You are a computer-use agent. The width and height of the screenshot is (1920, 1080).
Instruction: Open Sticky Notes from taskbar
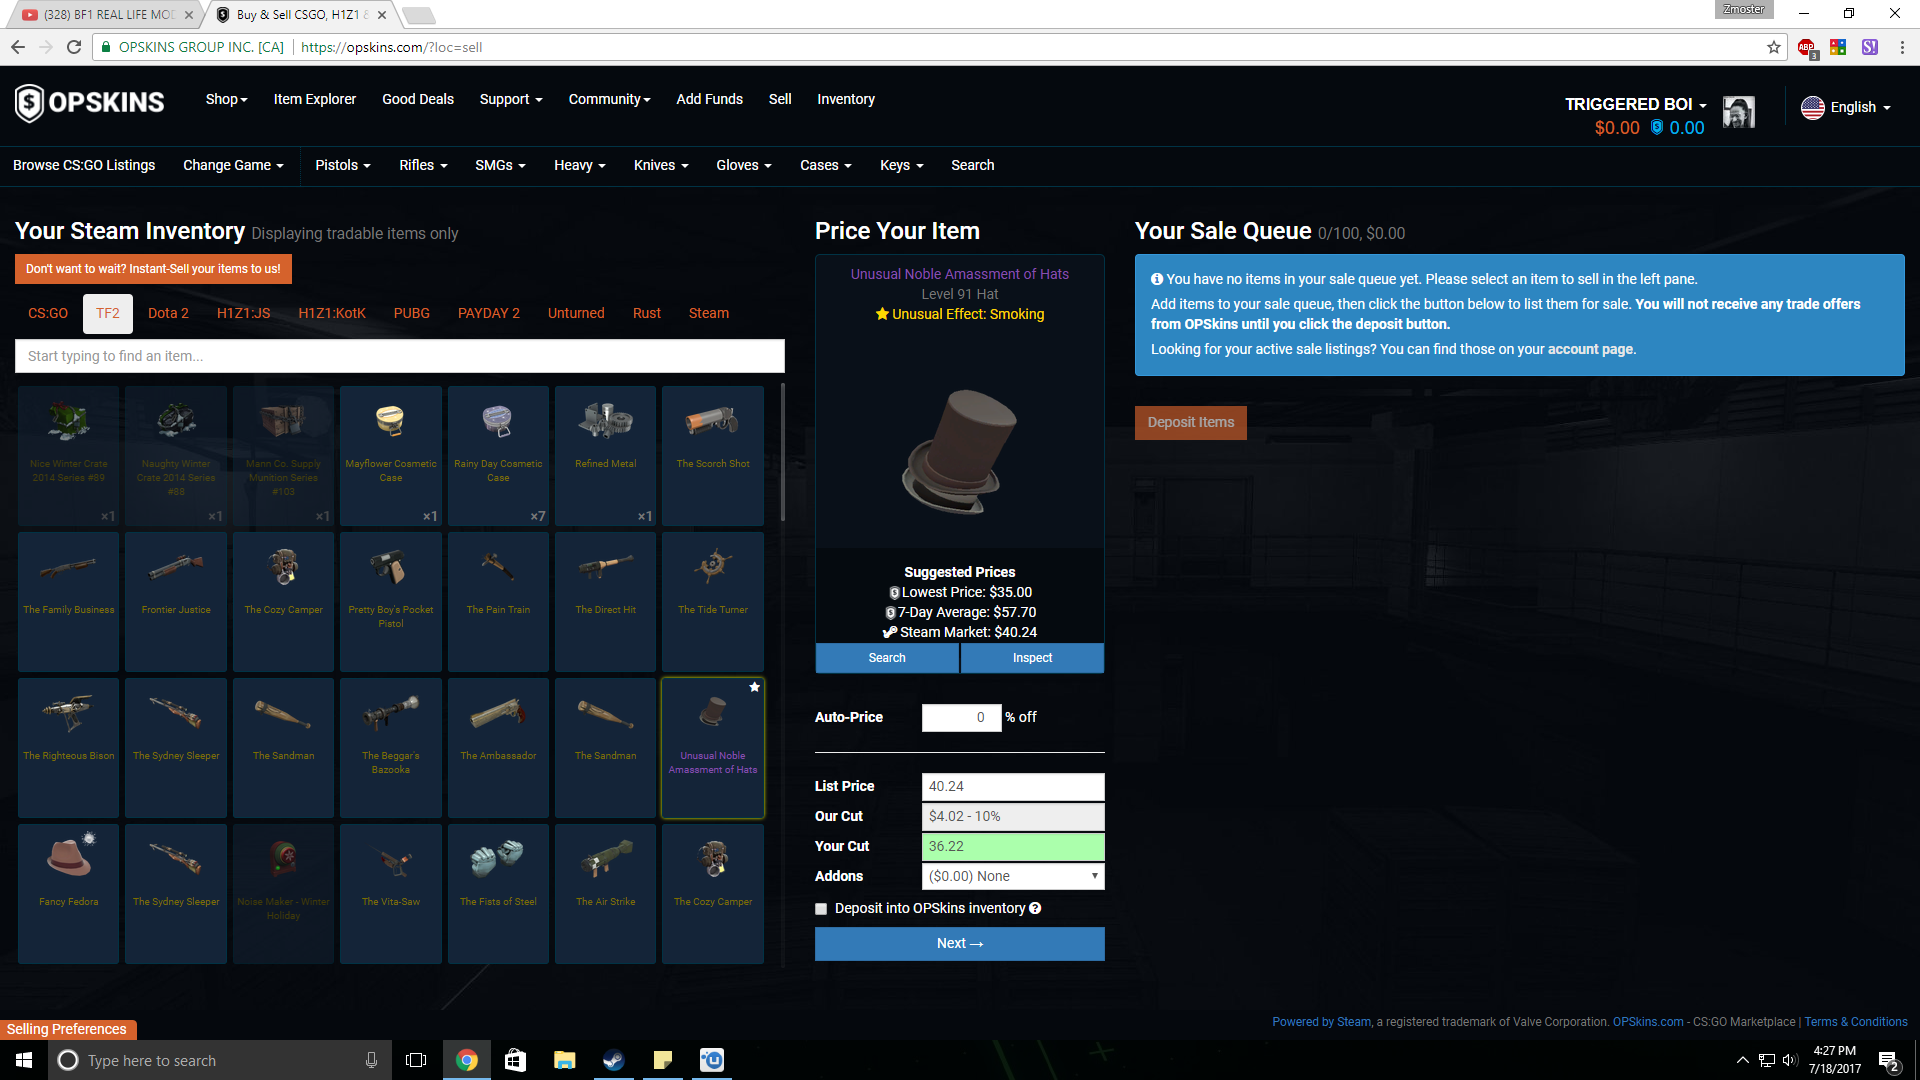point(663,1060)
